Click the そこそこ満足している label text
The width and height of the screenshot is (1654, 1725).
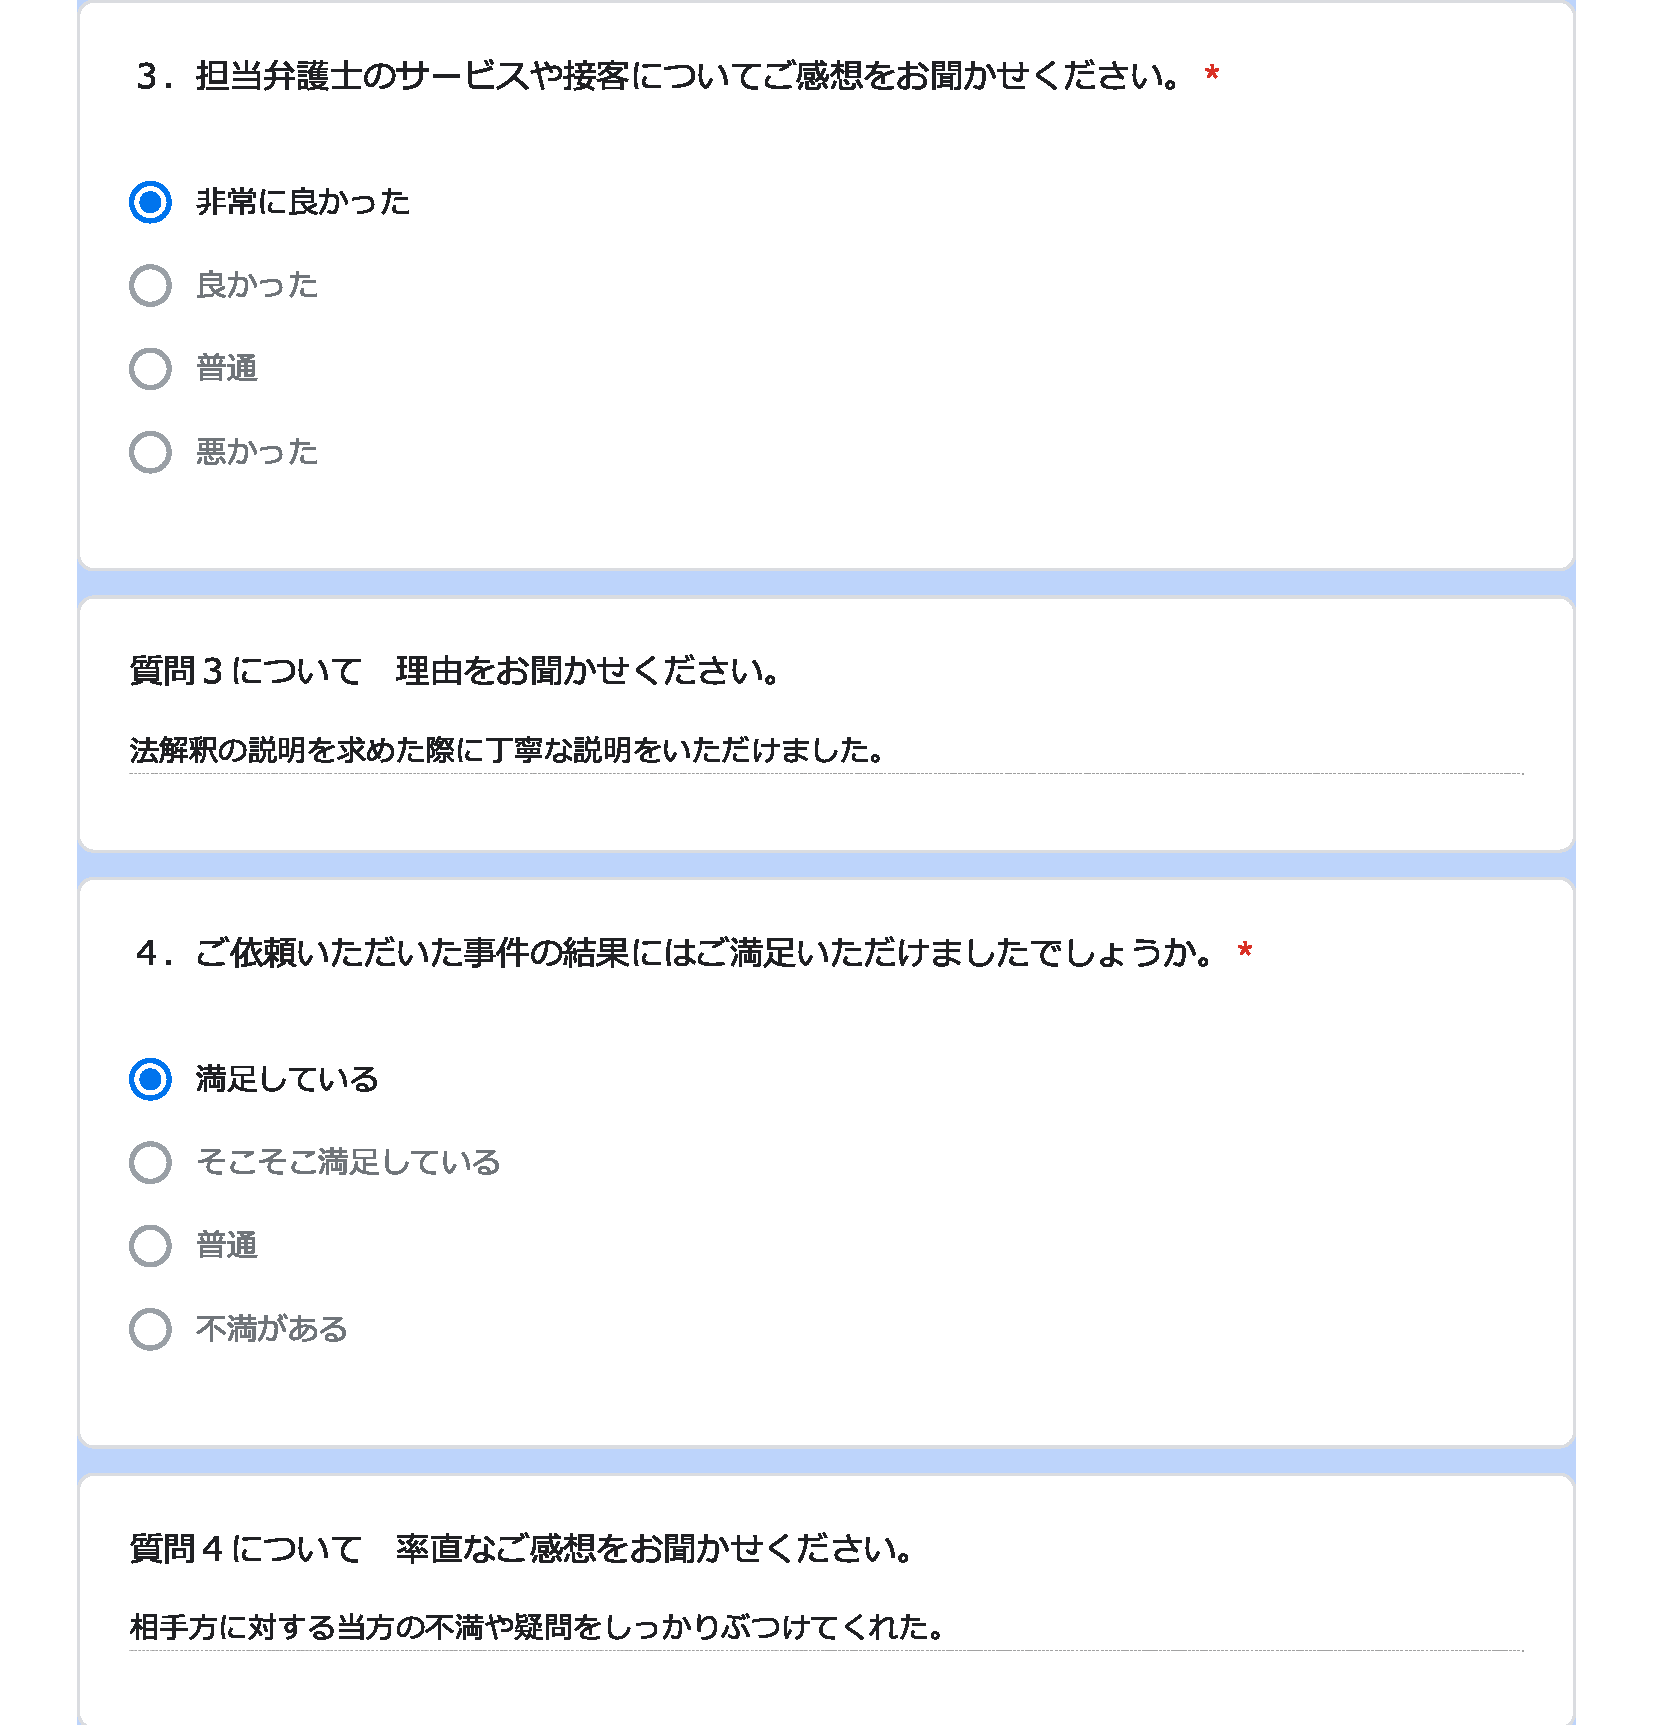[348, 1162]
